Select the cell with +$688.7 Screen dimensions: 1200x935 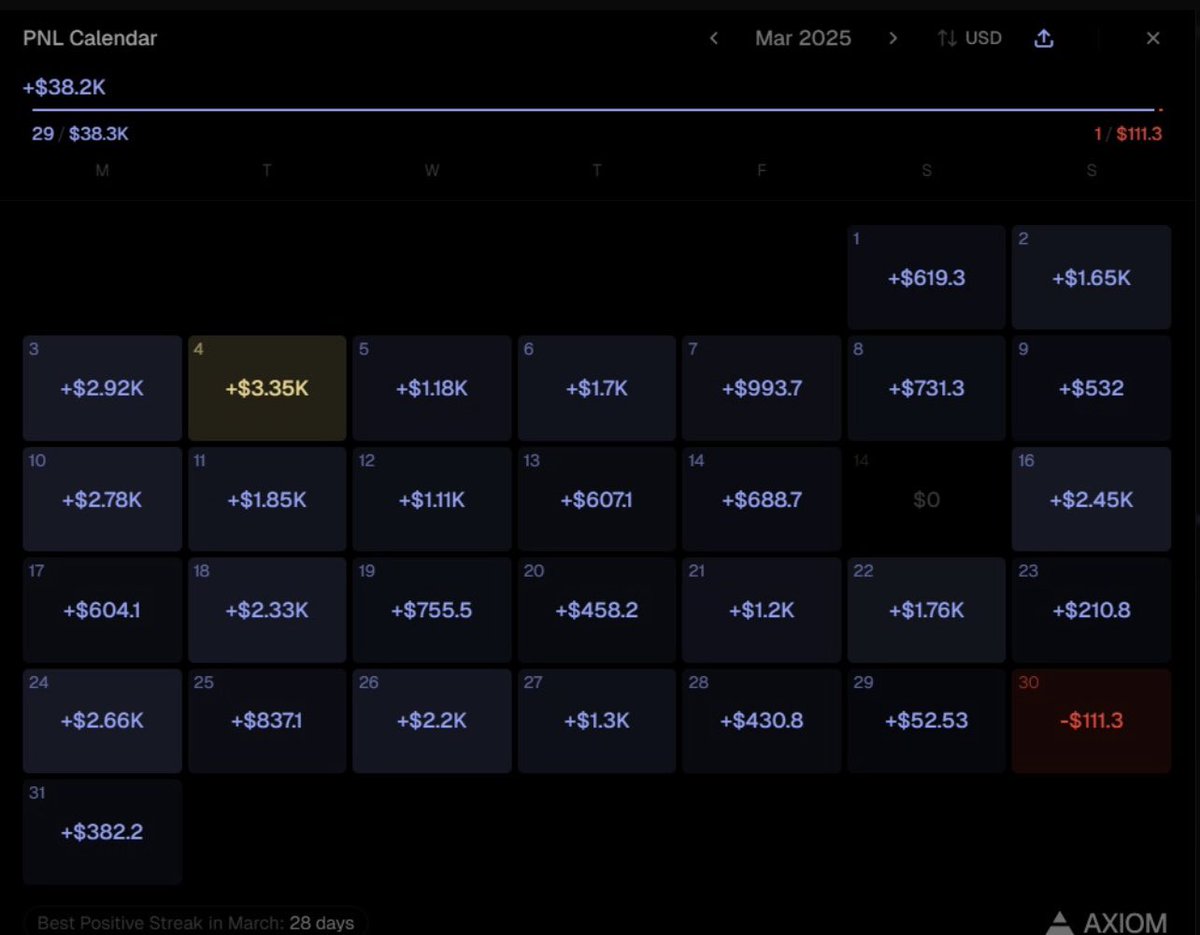[762, 499]
